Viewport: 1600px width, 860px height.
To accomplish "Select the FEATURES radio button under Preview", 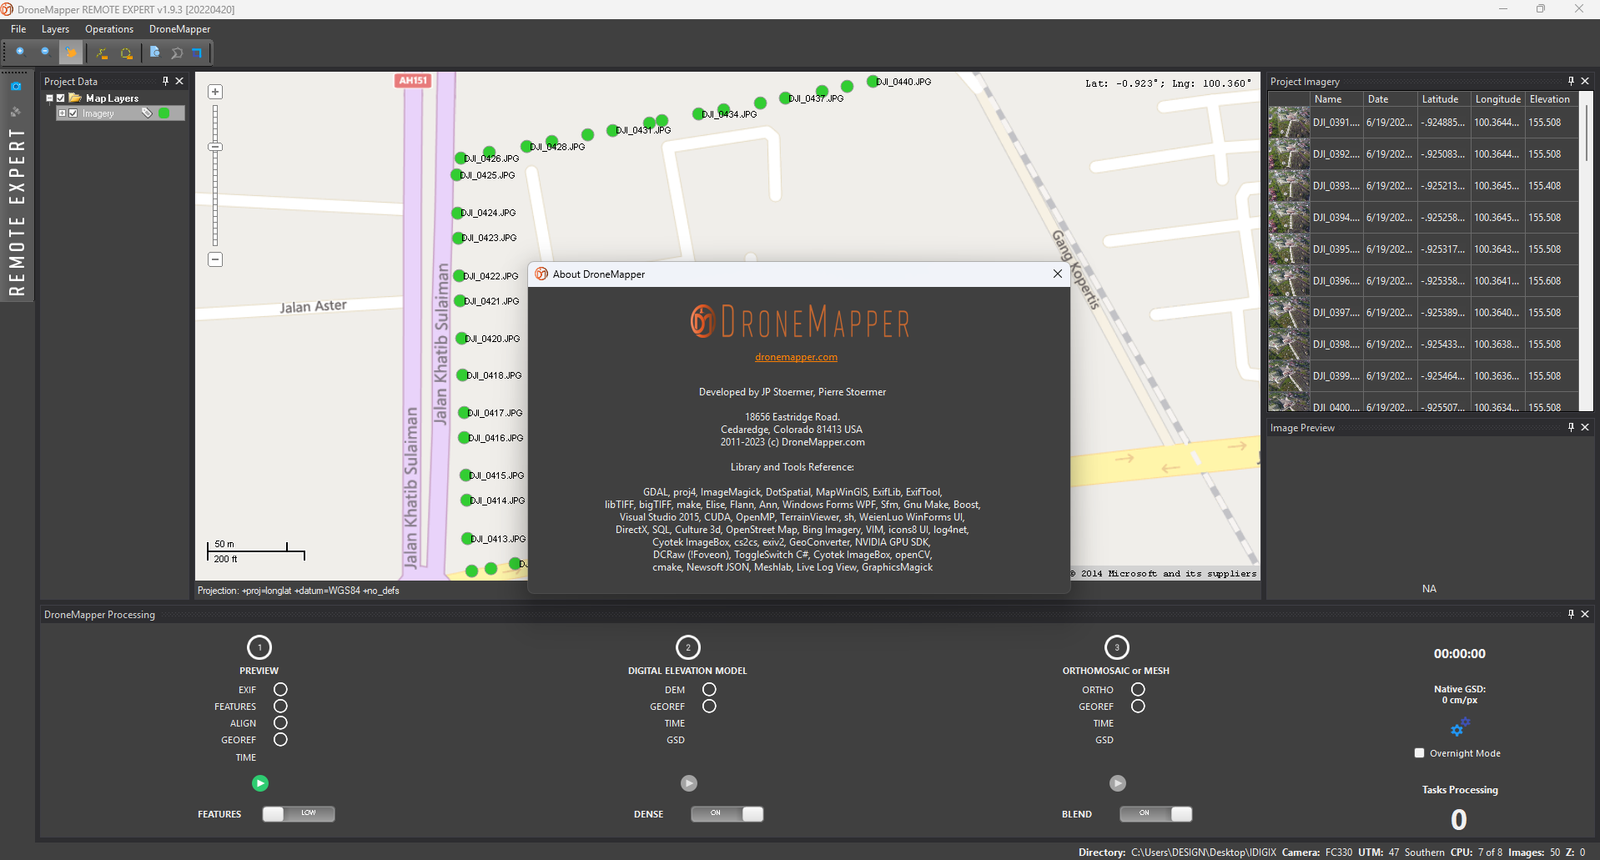I will 281,706.
